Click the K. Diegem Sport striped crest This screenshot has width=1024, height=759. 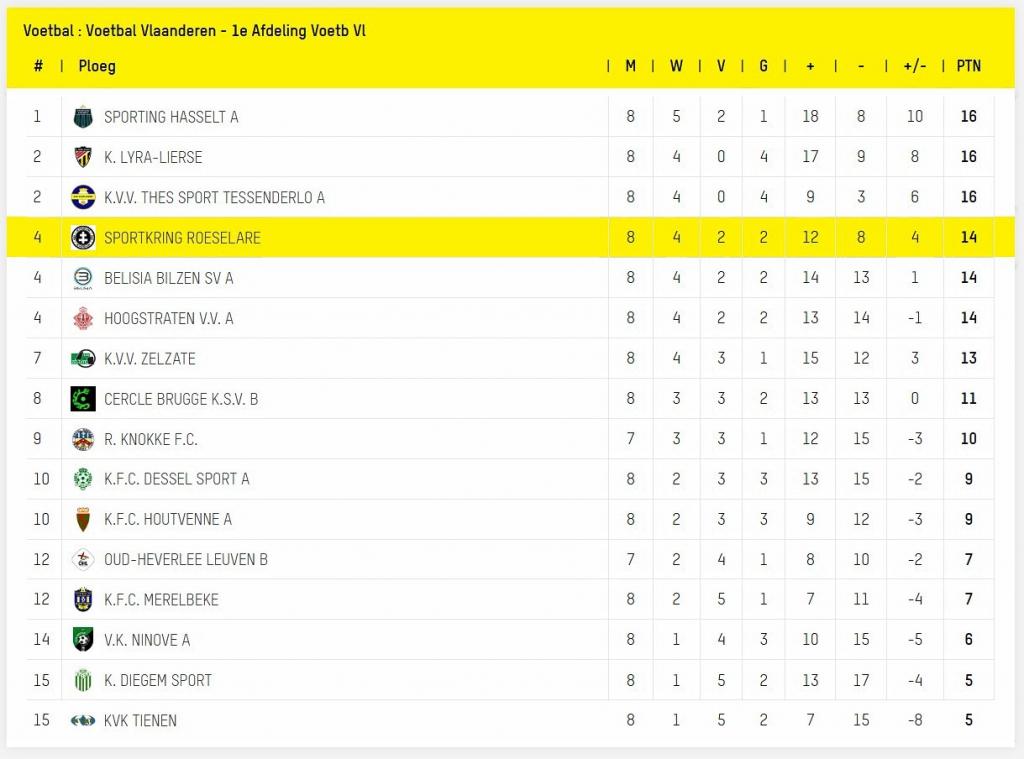point(83,680)
